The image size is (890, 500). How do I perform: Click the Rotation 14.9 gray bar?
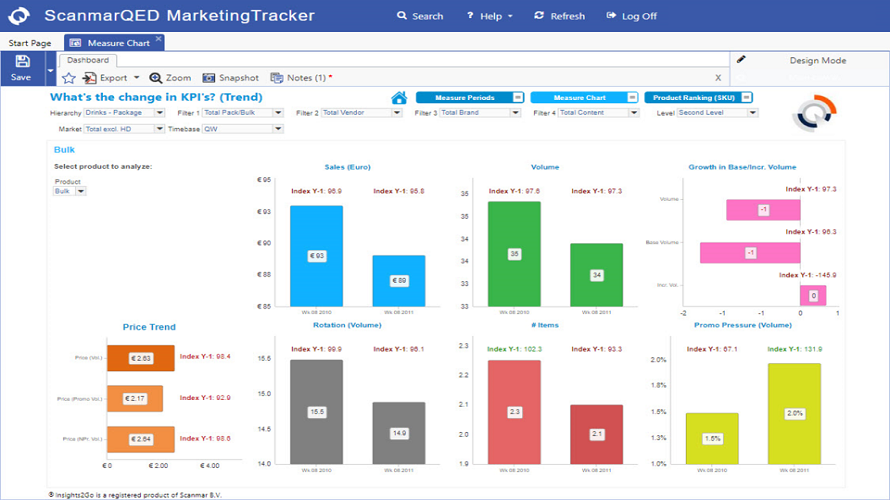tap(399, 433)
